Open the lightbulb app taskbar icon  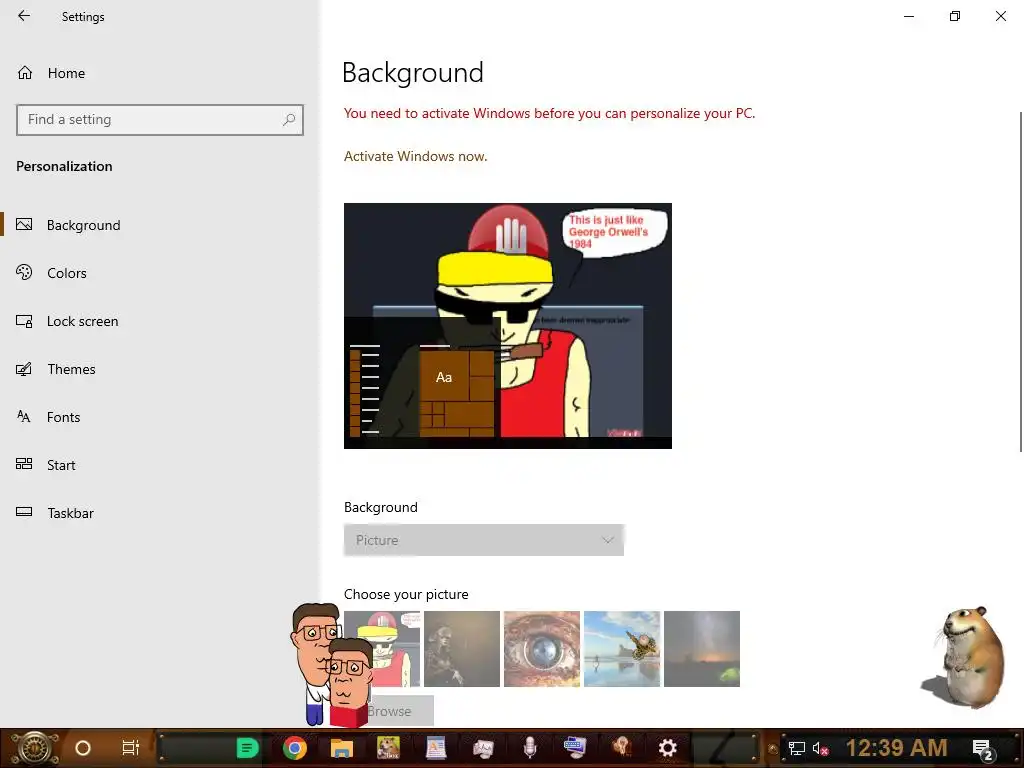pos(621,748)
